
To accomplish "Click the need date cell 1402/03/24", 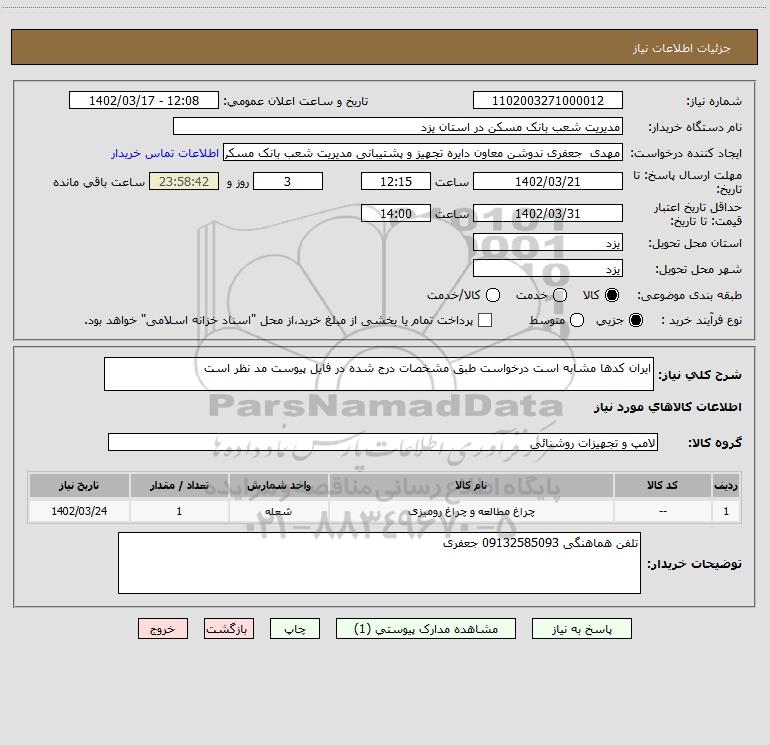I will 79,511.
